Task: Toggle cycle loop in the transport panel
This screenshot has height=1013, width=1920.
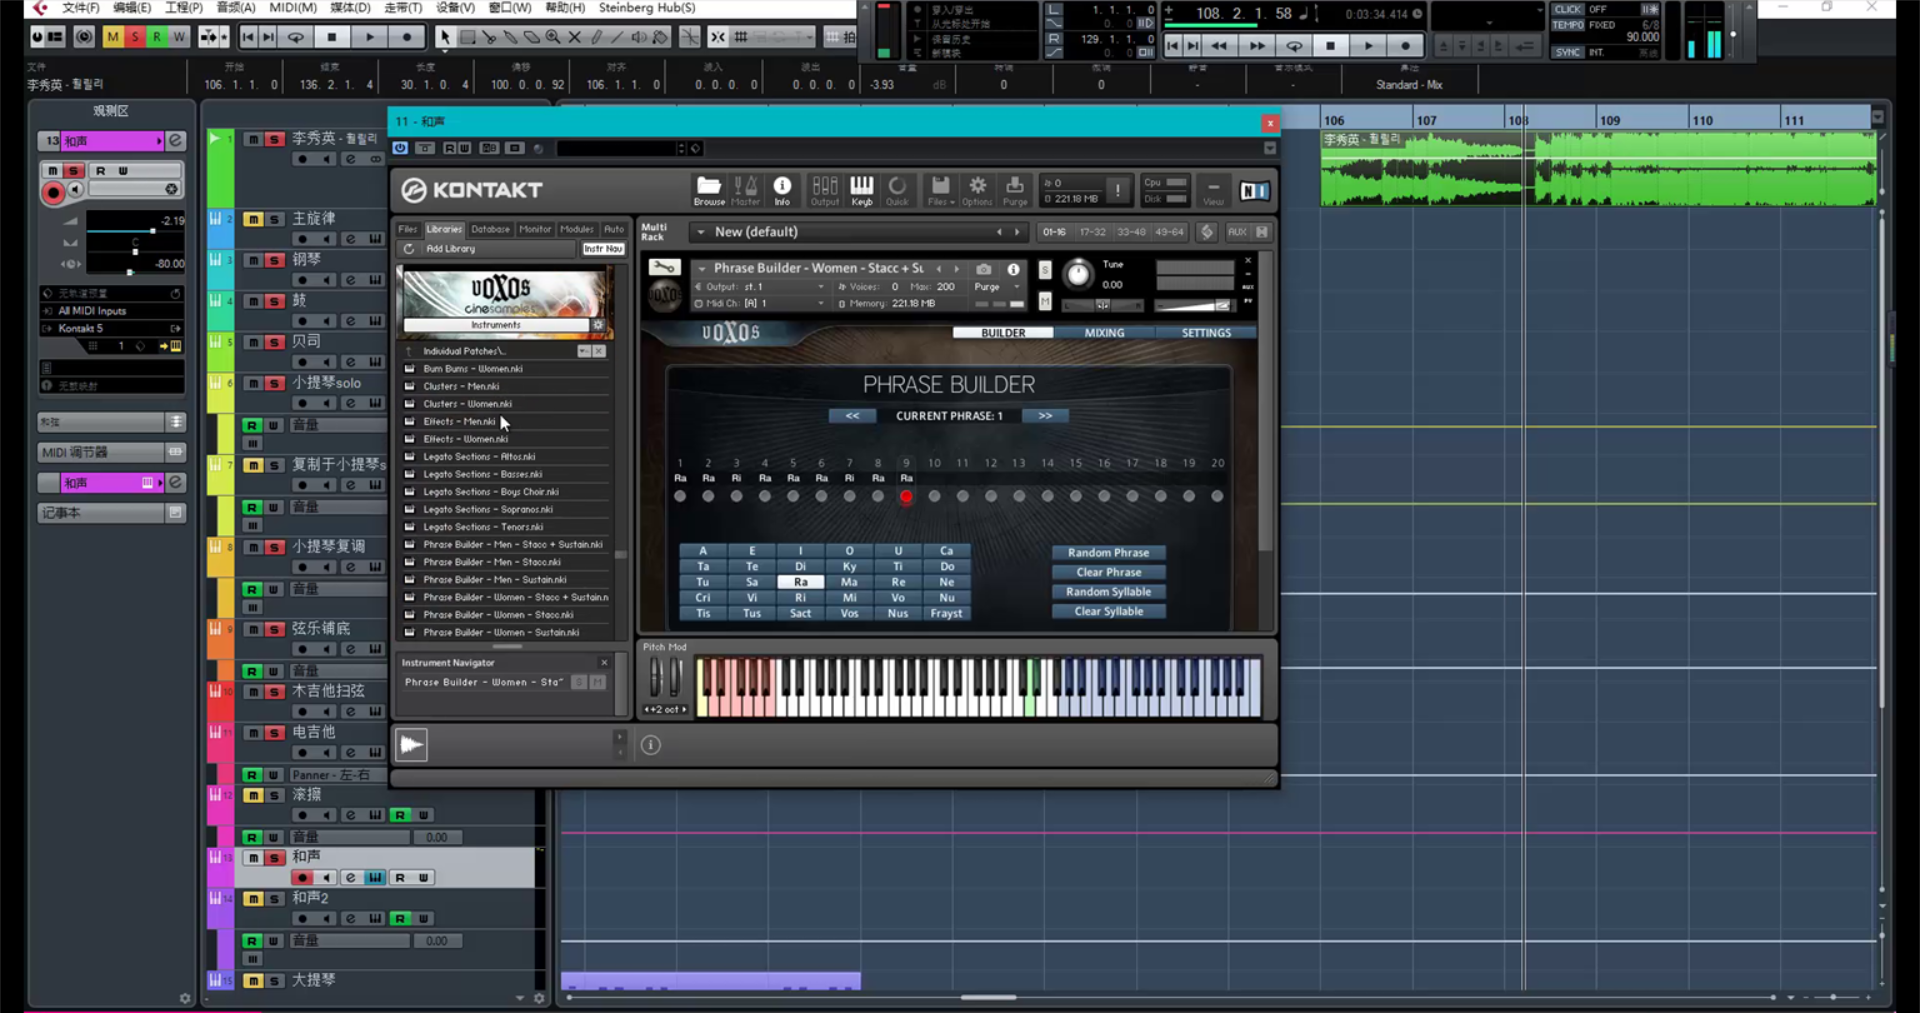Action: coord(1294,46)
